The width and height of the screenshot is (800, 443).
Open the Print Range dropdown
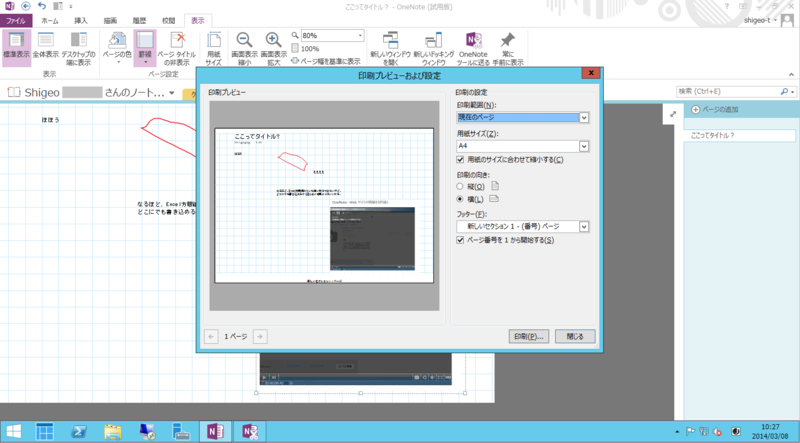pos(584,117)
